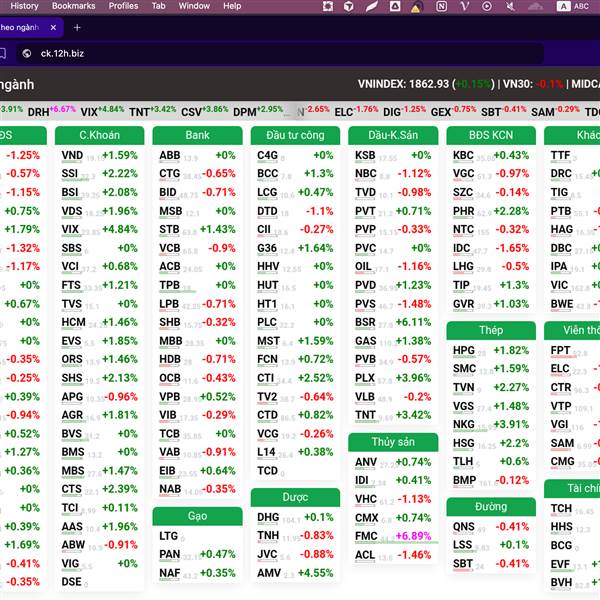Click DRH +6.67% in the scrolling ticker
Image resolution: width=600 pixels, height=600 pixels.
coord(51,111)
